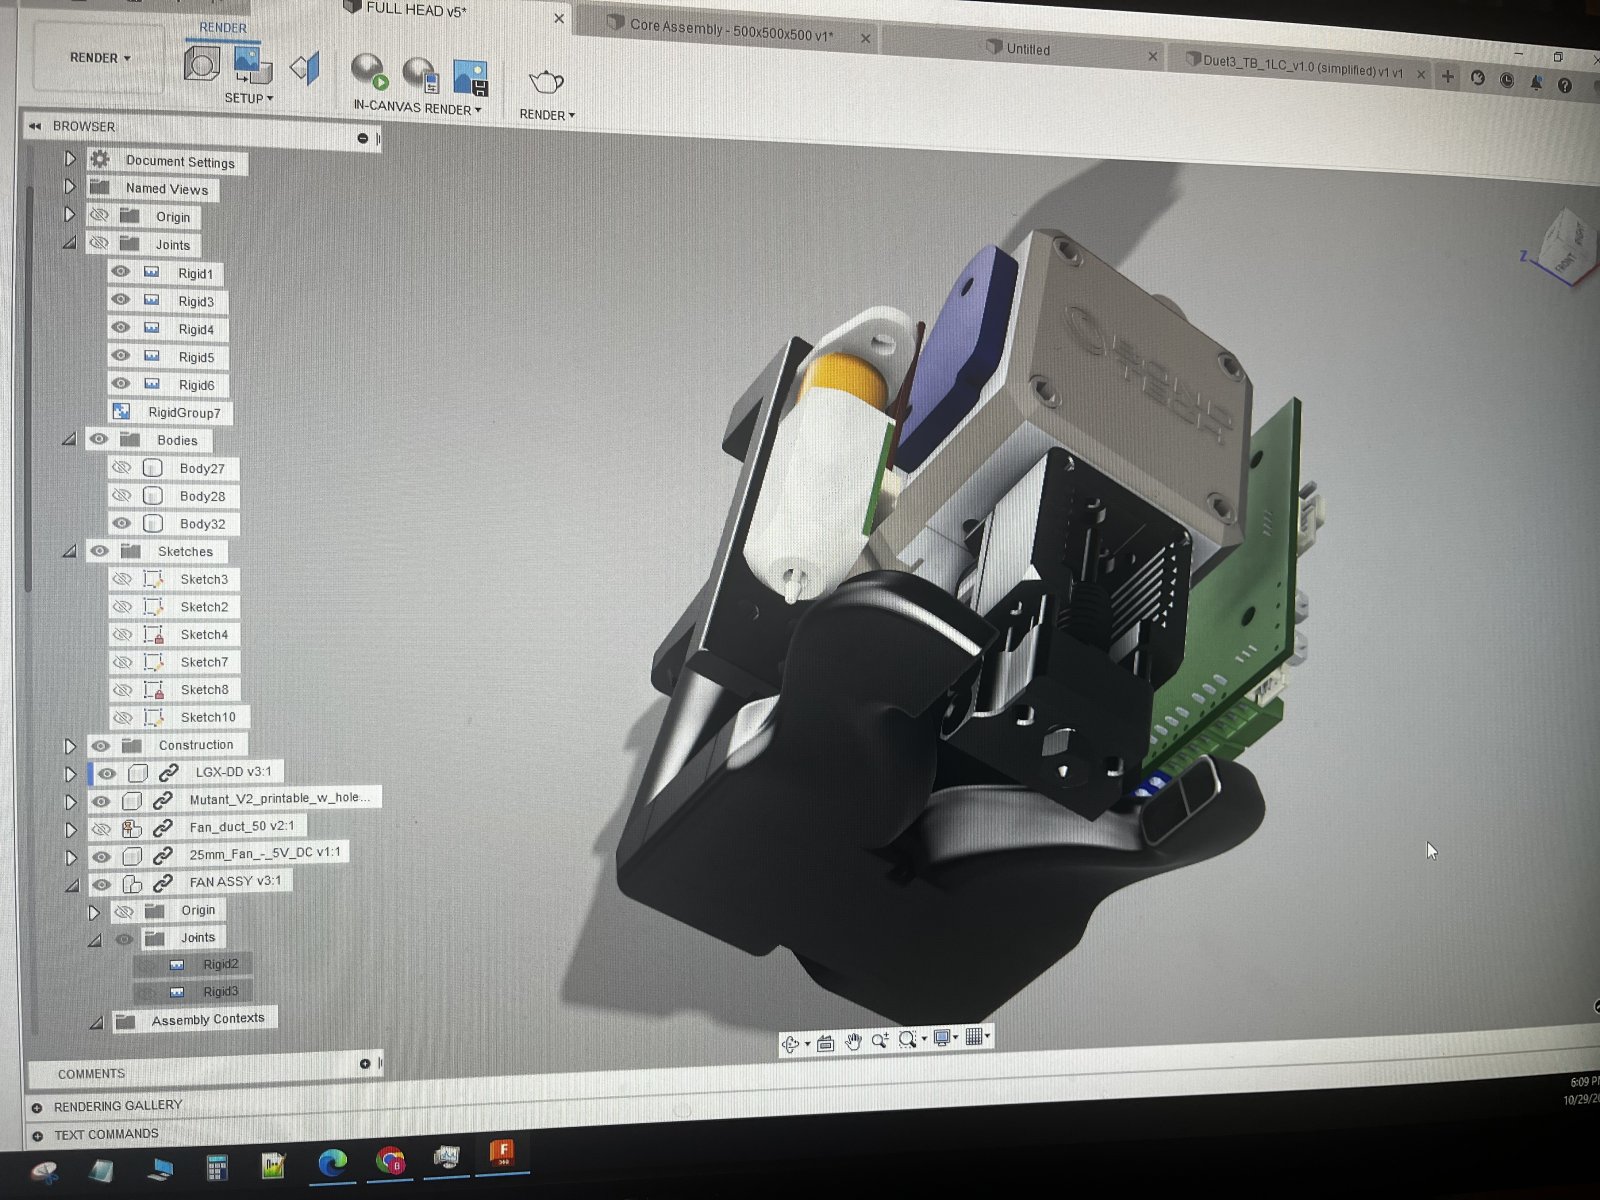Show hidden Sketch10
This screenshot has height=1200, width=1600.
(x=122, y=717)
